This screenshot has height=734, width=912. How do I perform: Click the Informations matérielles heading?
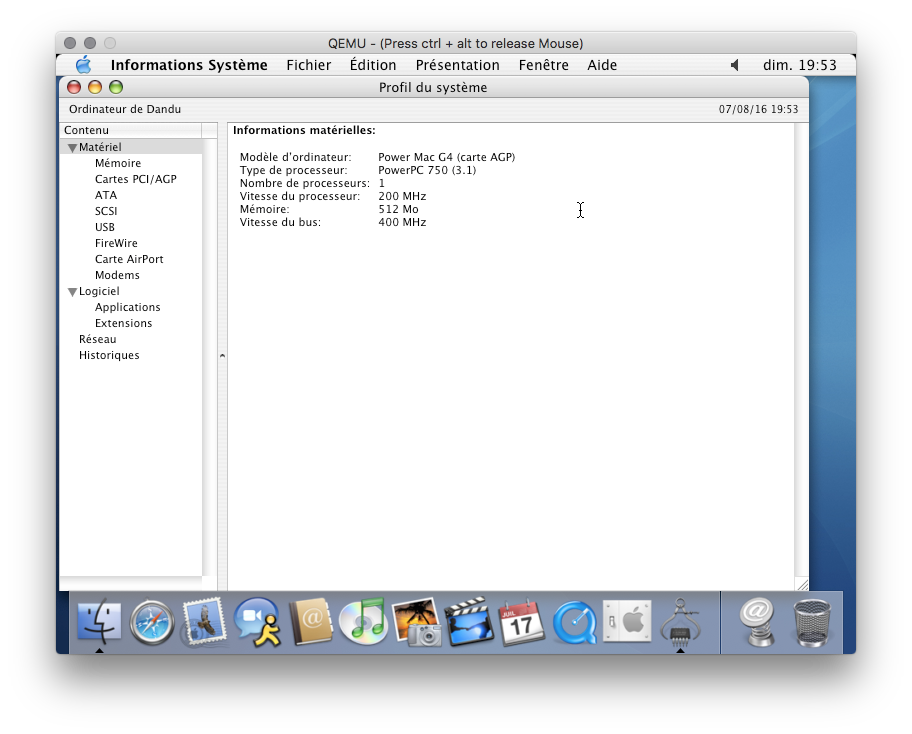pos(304,130)
